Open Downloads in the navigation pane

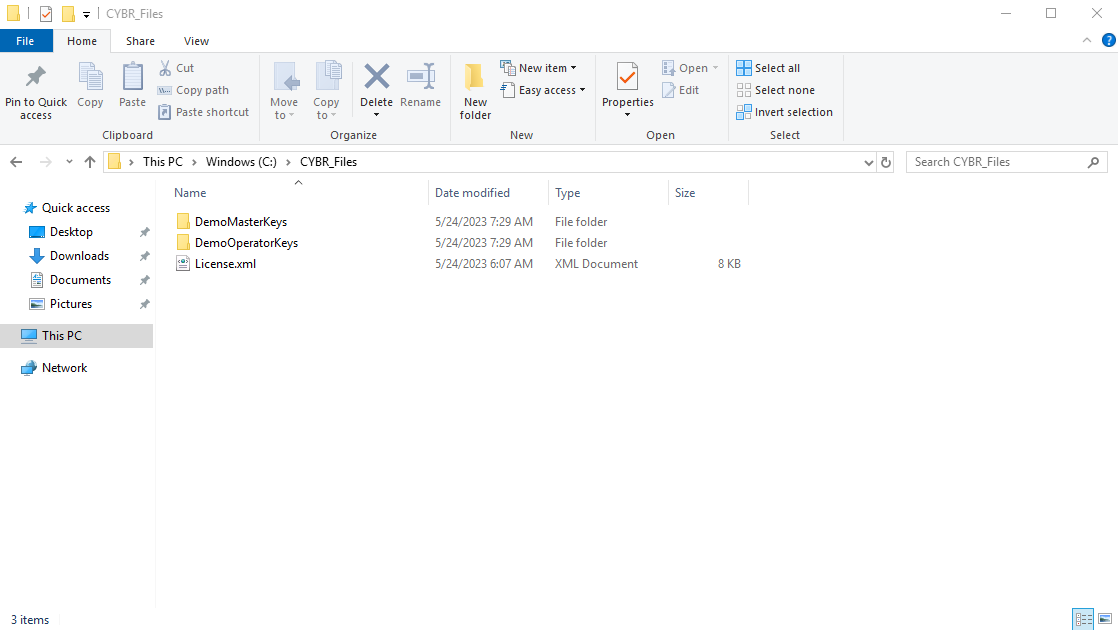click(x=79, y=256)
